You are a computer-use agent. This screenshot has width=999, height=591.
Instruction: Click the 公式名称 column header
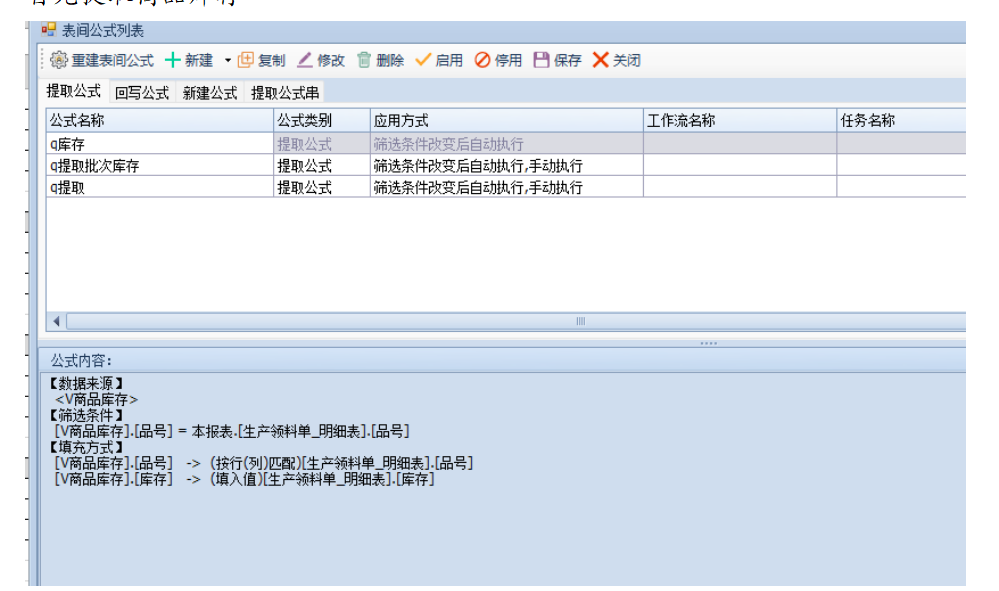click(x=160, y=121)
